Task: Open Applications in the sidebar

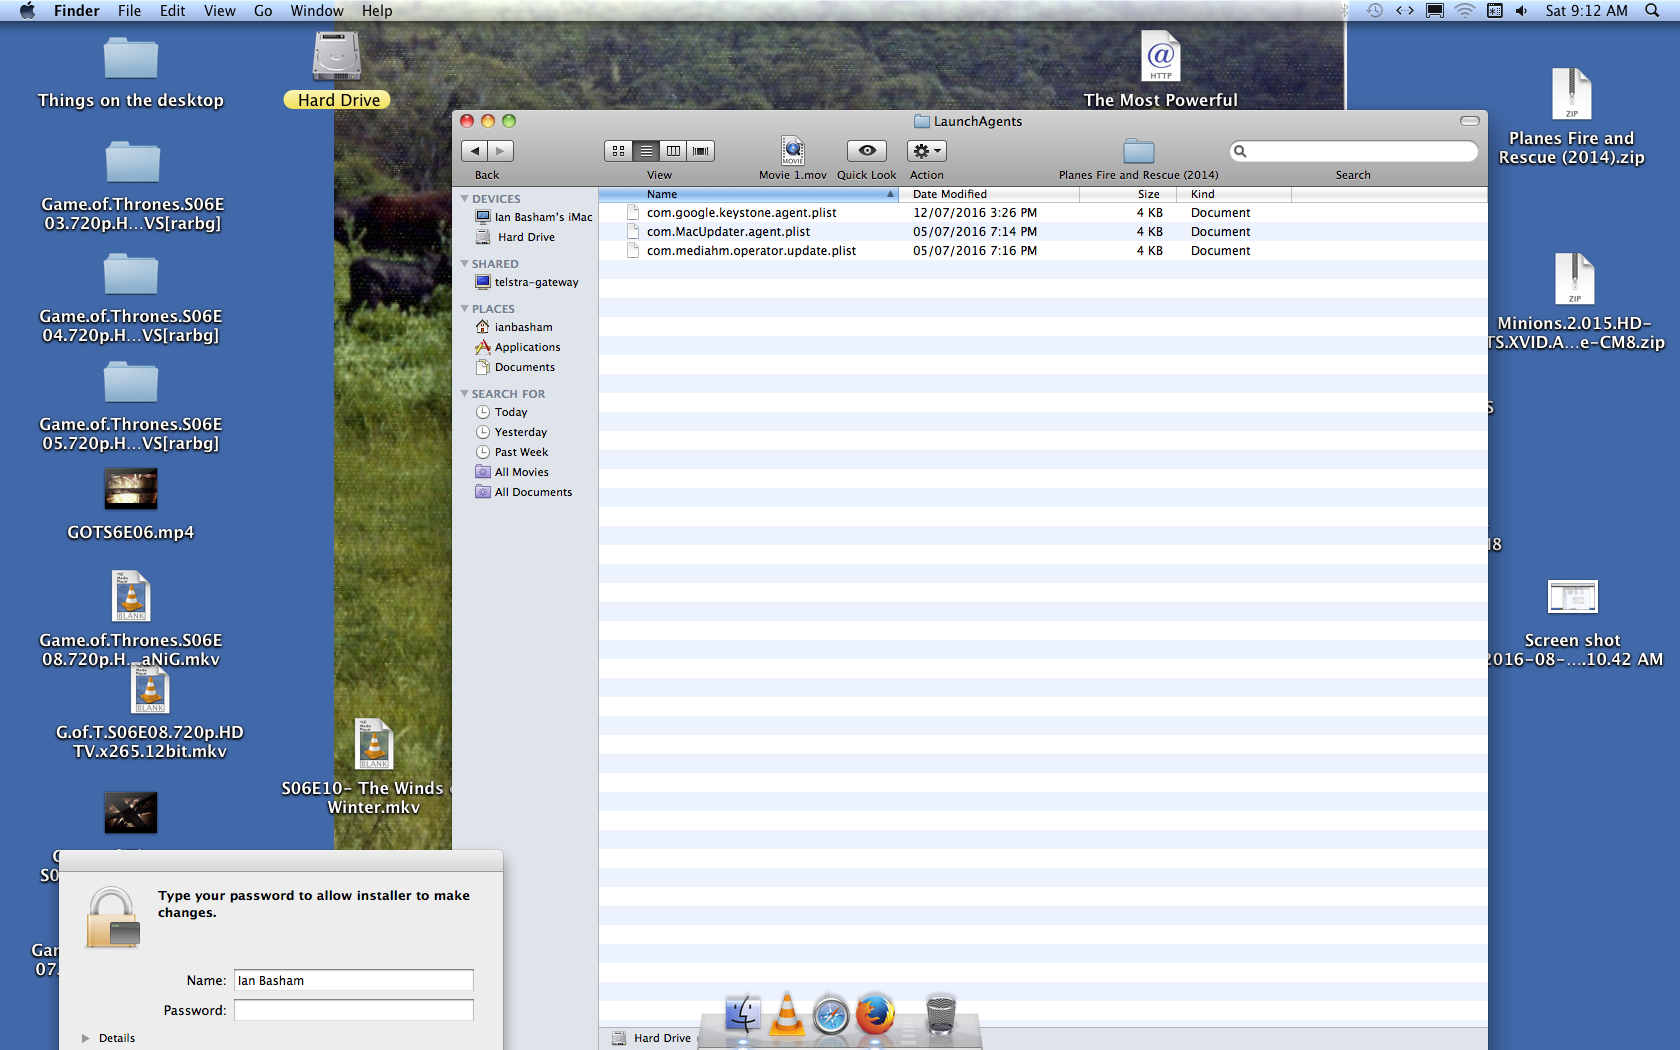Action: click(x=518, y=347)
